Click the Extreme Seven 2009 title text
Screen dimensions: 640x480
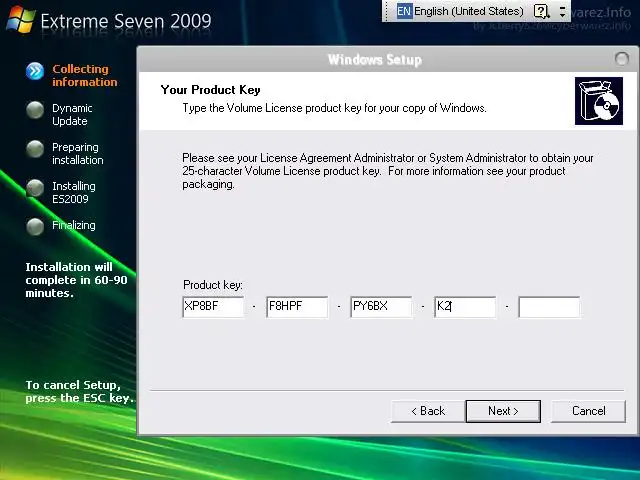pos(126,21)
